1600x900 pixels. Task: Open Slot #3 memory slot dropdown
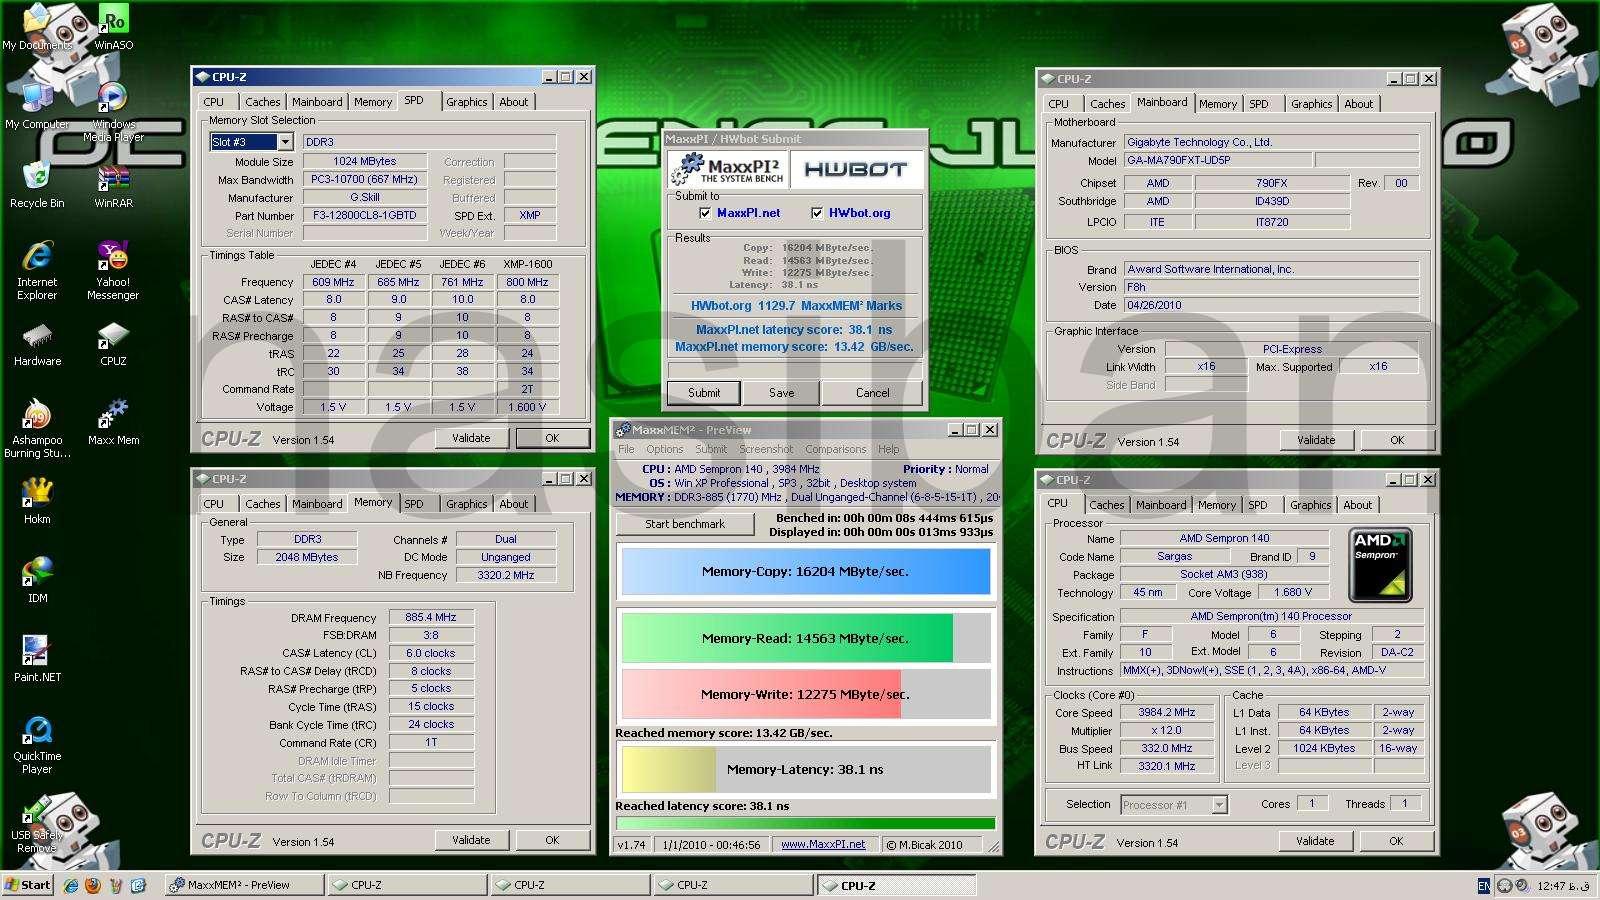284,142
